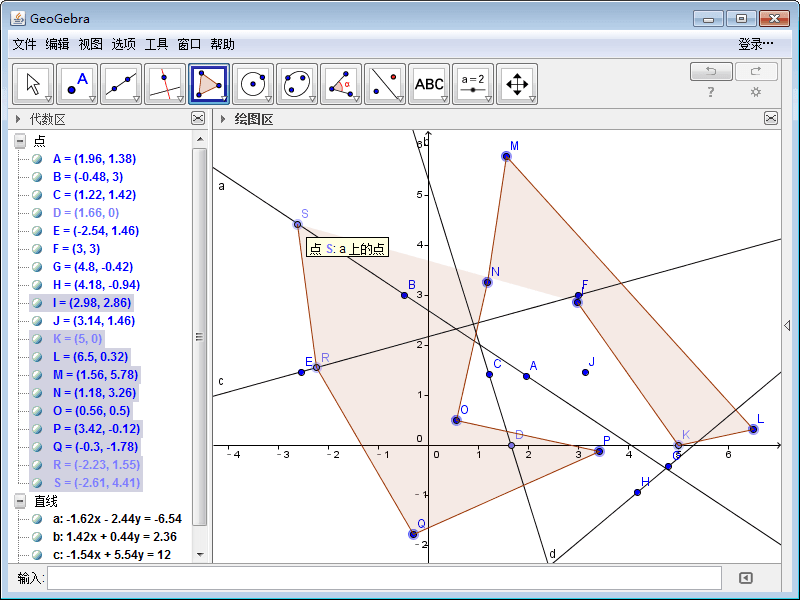Screen dimensions: 800x600
Task: Open the 视图 menu
Action: [x=90, y=44]
